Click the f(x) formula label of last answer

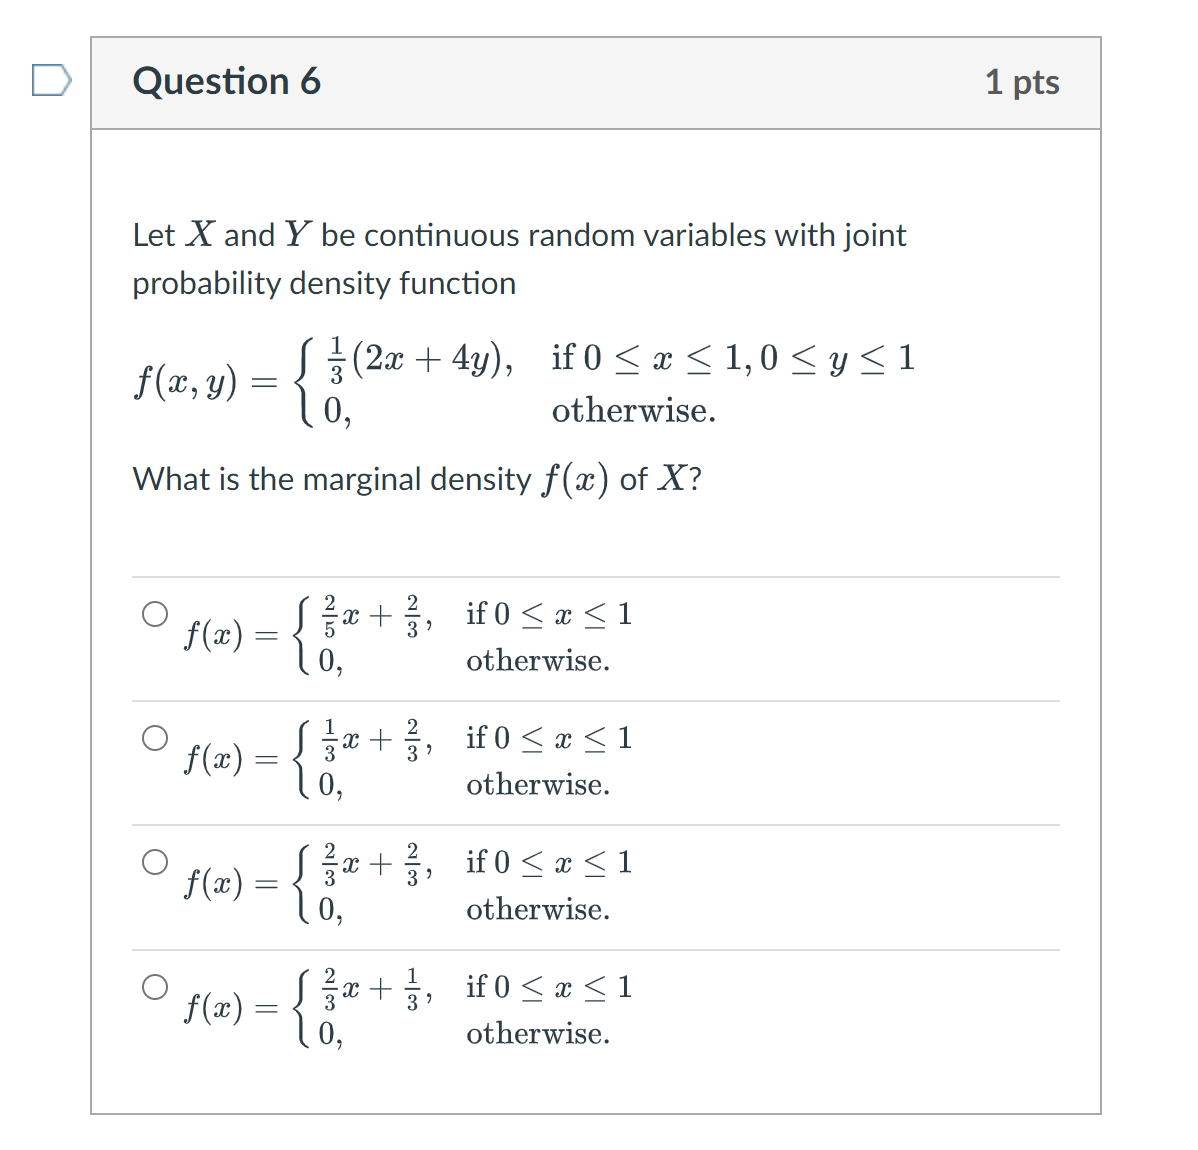pos(213,1008)
